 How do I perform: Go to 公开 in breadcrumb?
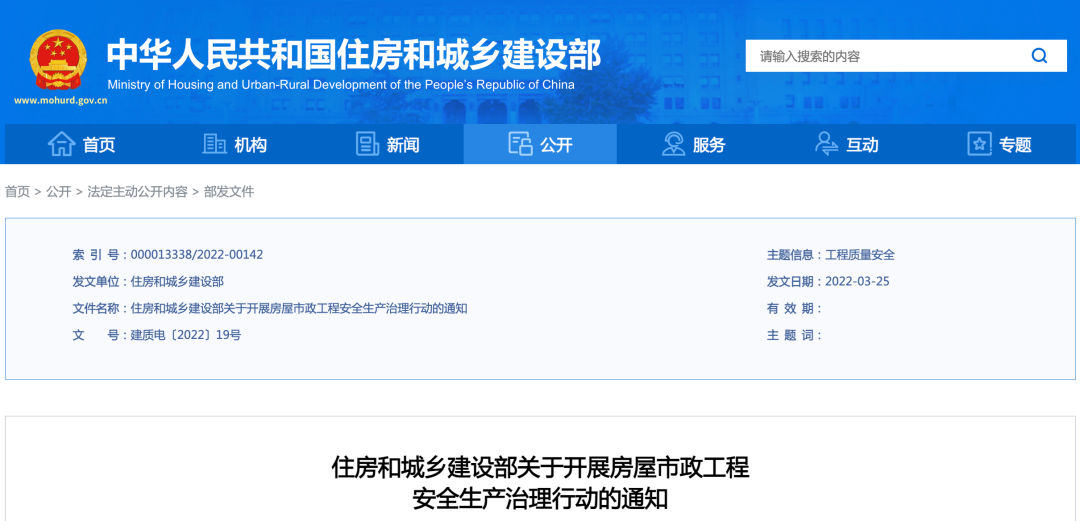tap(59, 192)
